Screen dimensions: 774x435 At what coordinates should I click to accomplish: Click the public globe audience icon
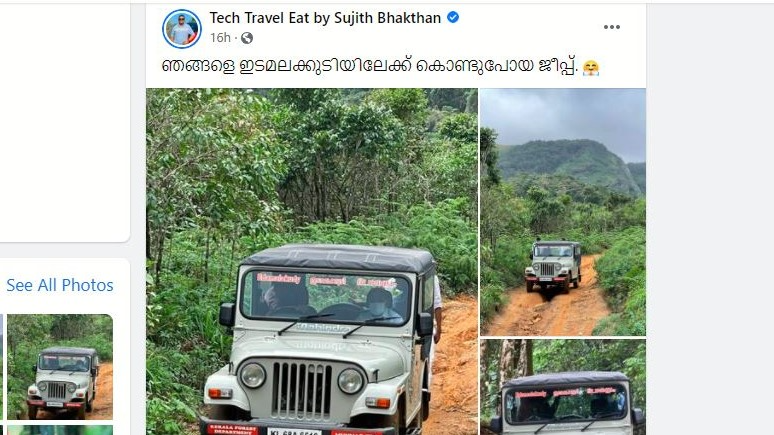coord(247,38)
